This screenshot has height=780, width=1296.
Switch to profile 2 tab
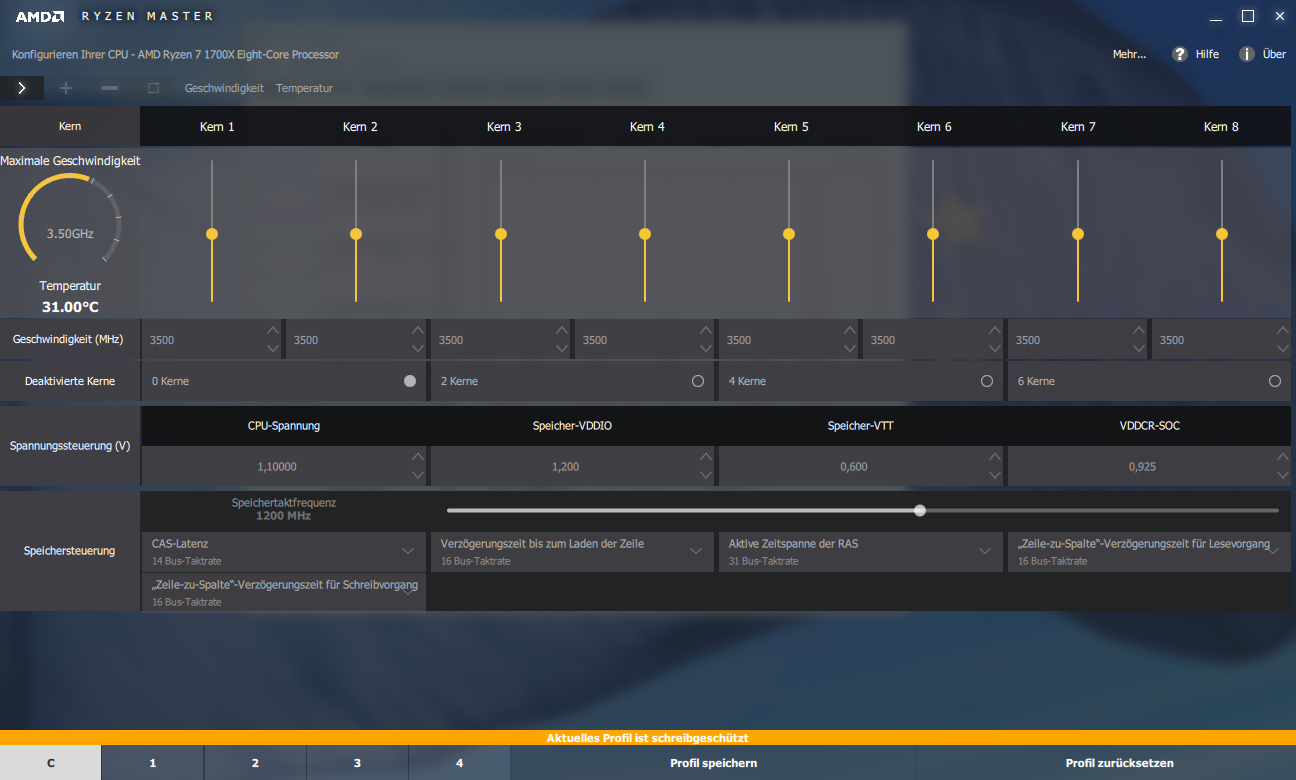255,763
